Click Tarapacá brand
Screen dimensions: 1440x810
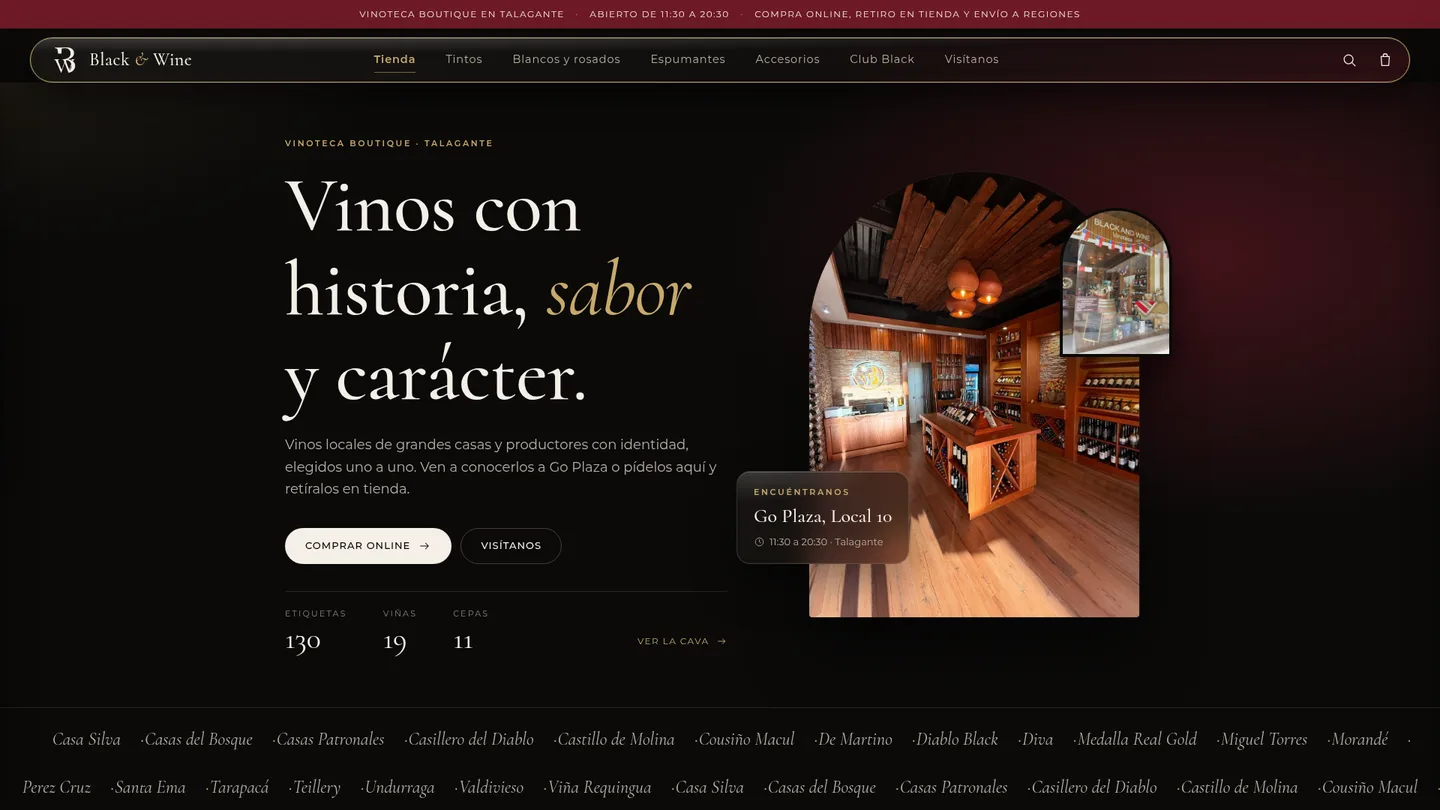(239, 787)
